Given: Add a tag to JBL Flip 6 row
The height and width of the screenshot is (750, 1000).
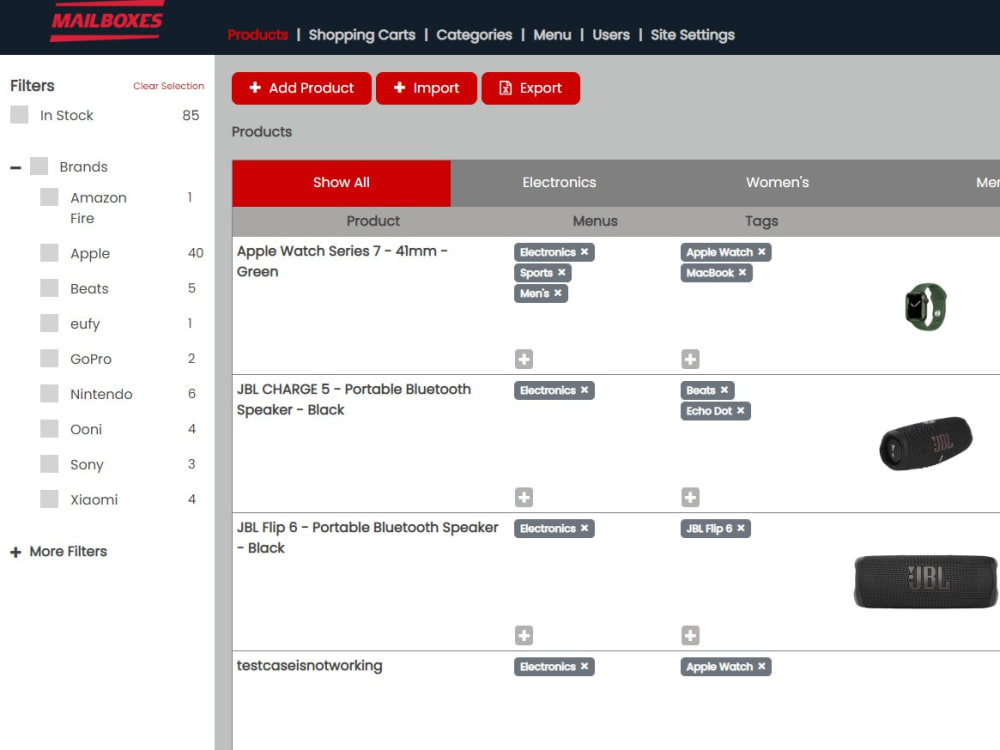Looking at the screenshot, I should coord(690,635).
